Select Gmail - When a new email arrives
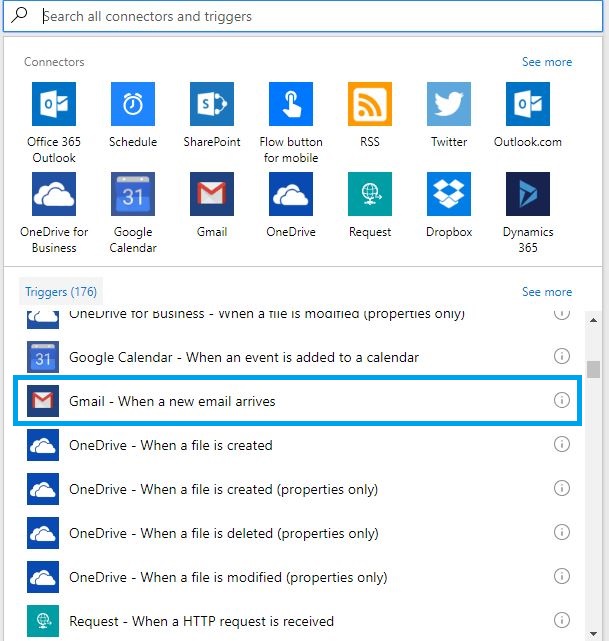The image size is (609, 641). (298, 401)
